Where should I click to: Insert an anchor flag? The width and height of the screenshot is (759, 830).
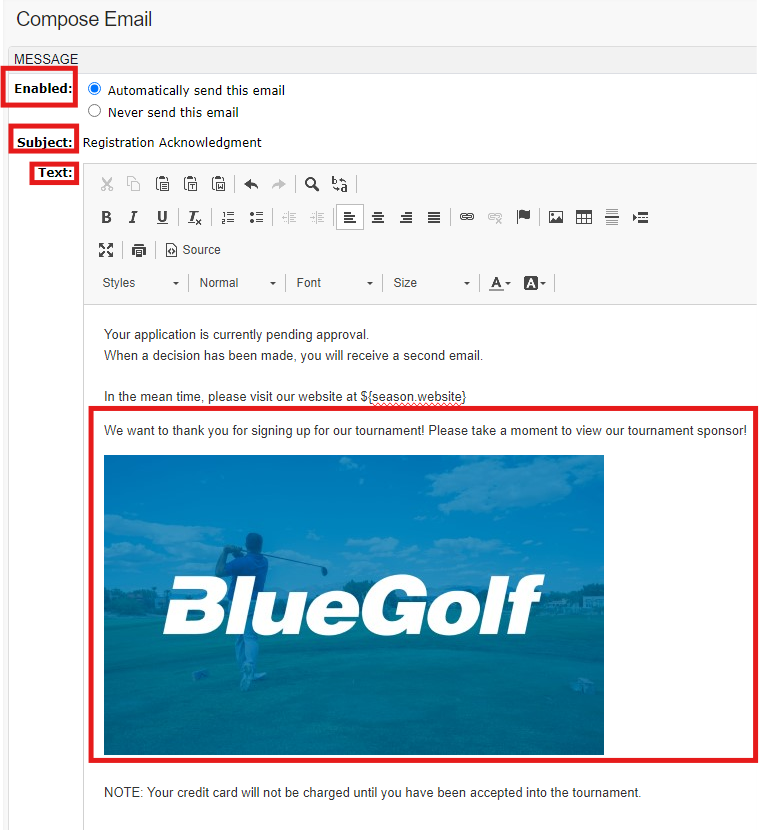pos(523,217)
